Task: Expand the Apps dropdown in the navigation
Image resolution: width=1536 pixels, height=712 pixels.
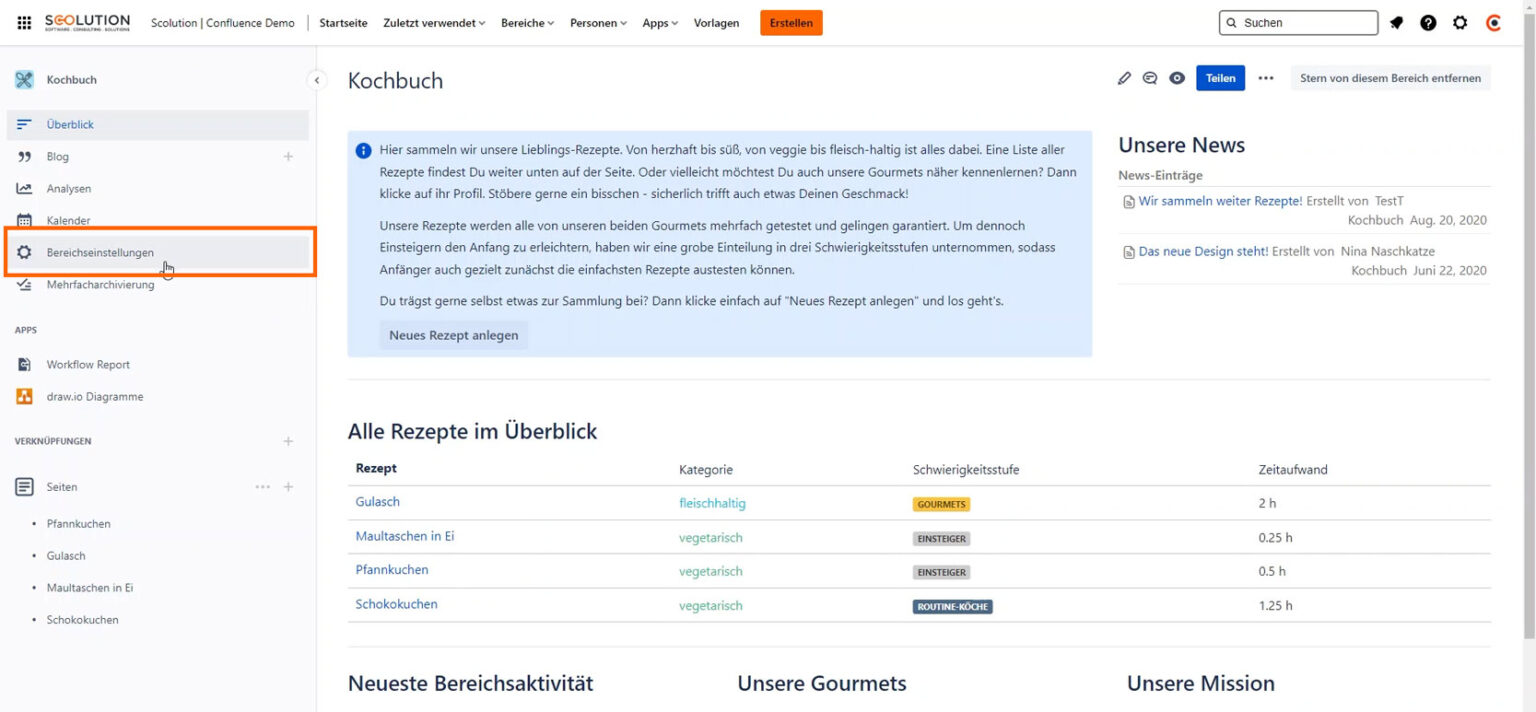Action: click(660, 23)
